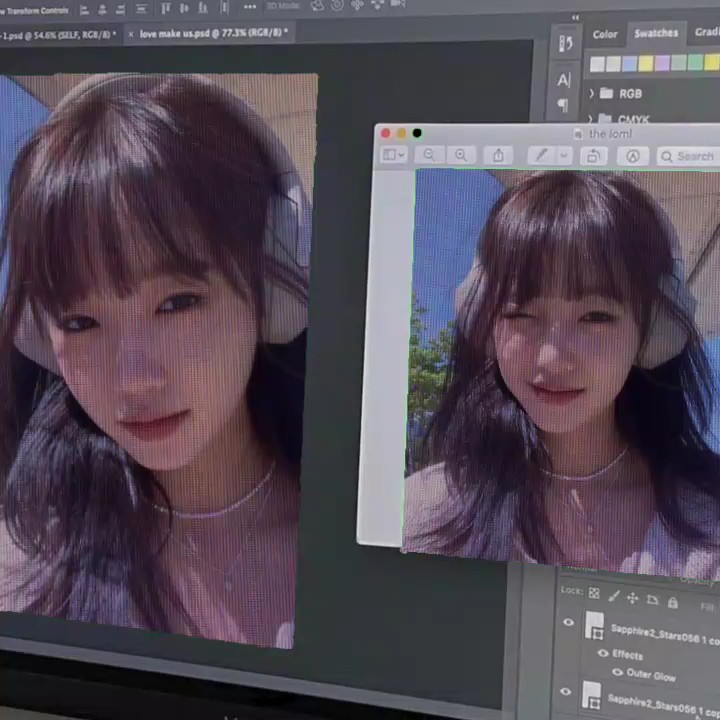Viewport: 720px width, 720px height.
Task: Open the highlight pen dropdown arrow in Preview
Action: click(x=564, y=156)
